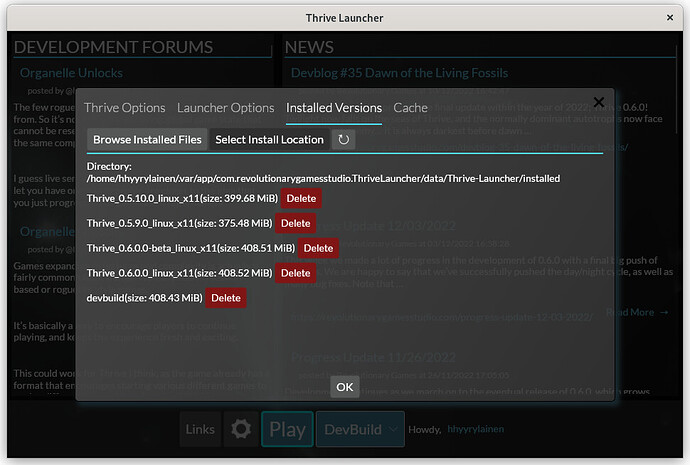Select the Installed Versions tab
Viewport: 690px width, 465px height.
334,108
